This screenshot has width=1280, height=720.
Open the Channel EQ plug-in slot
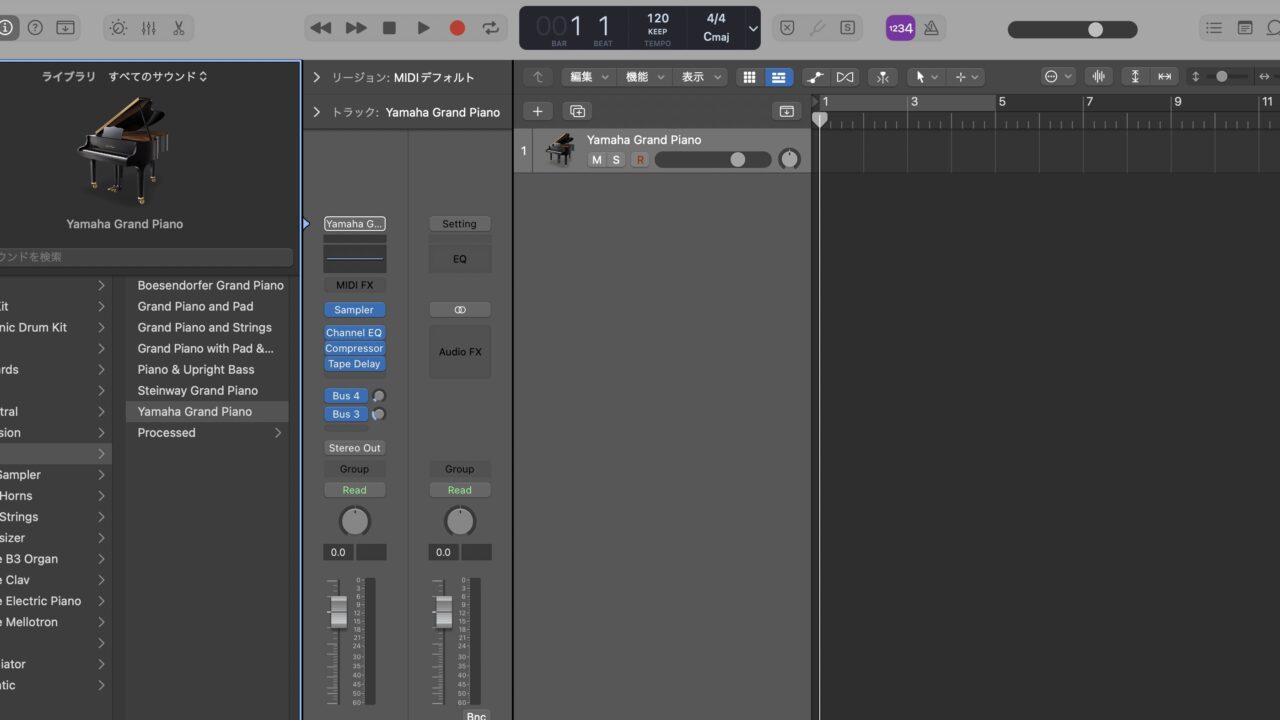pos(354,333)
